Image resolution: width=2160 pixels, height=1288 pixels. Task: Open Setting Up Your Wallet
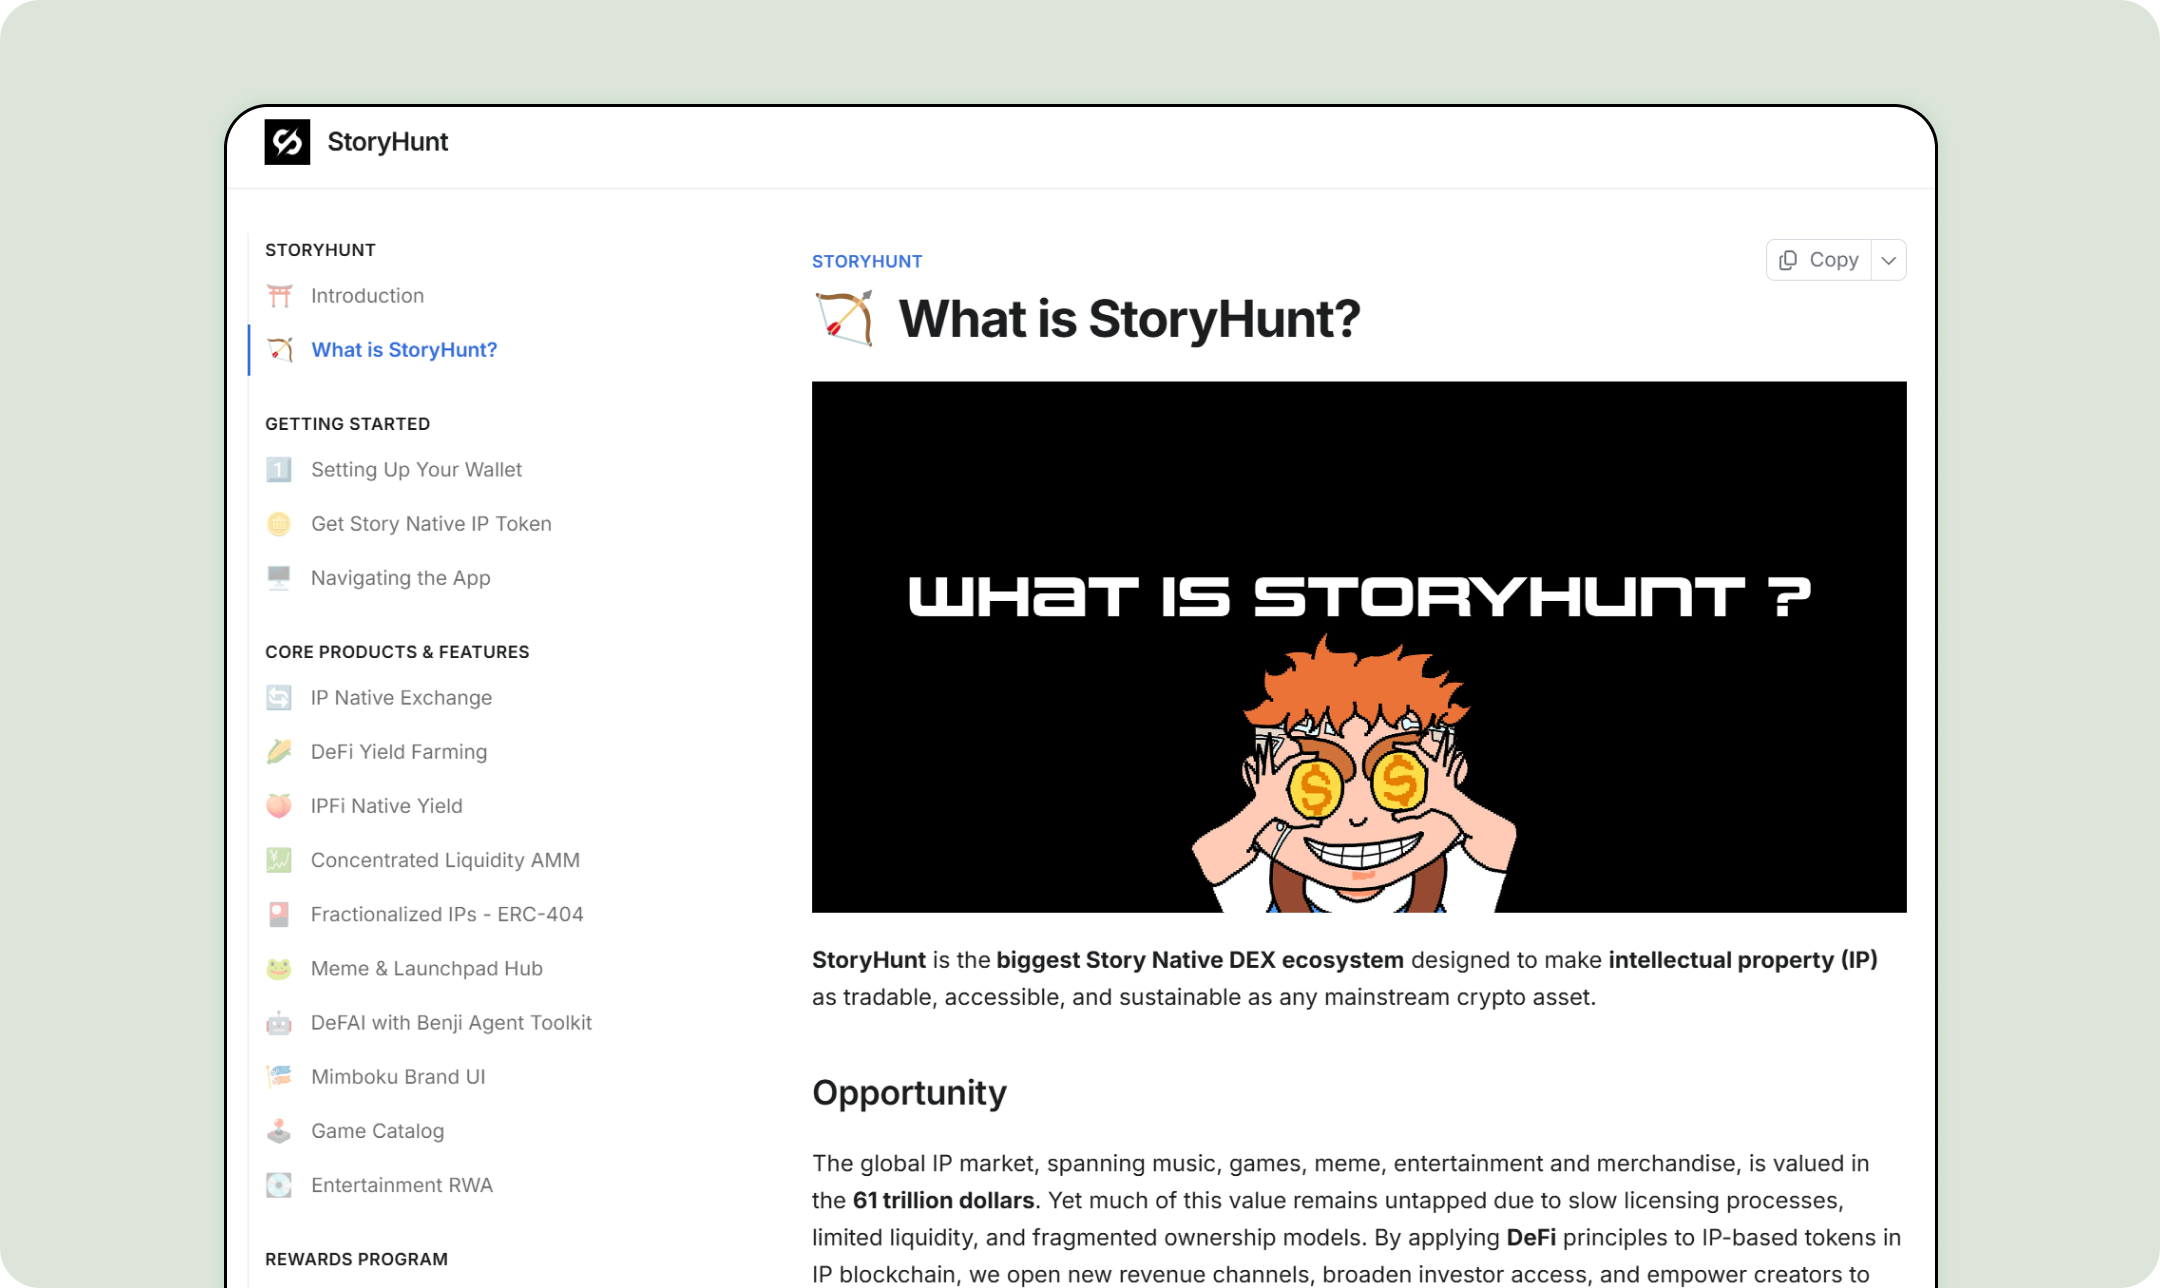click(x=416, y=470)
